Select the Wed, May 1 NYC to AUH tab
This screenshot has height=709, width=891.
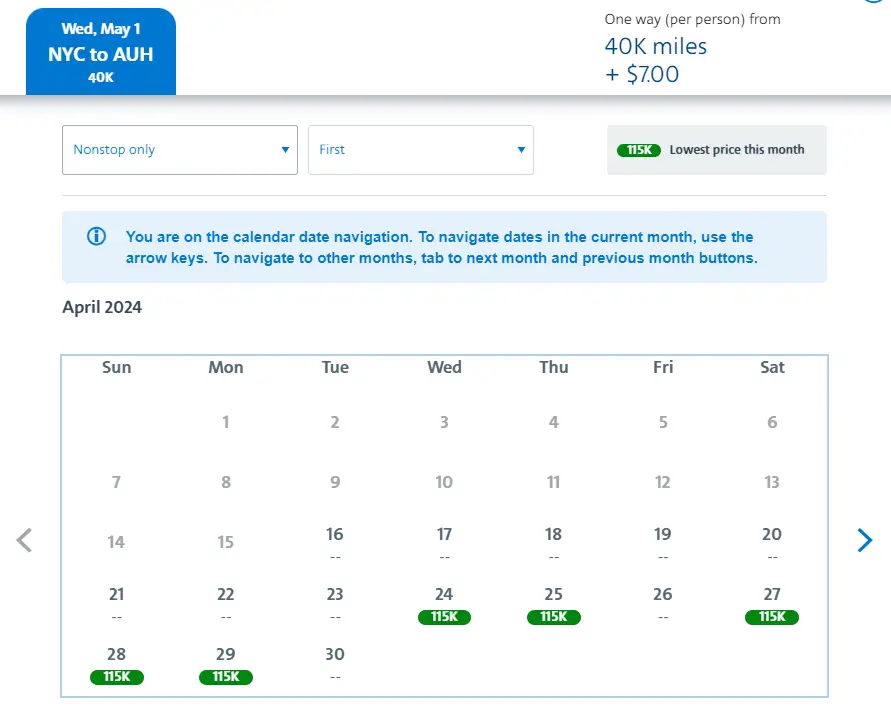click(101, 52)
